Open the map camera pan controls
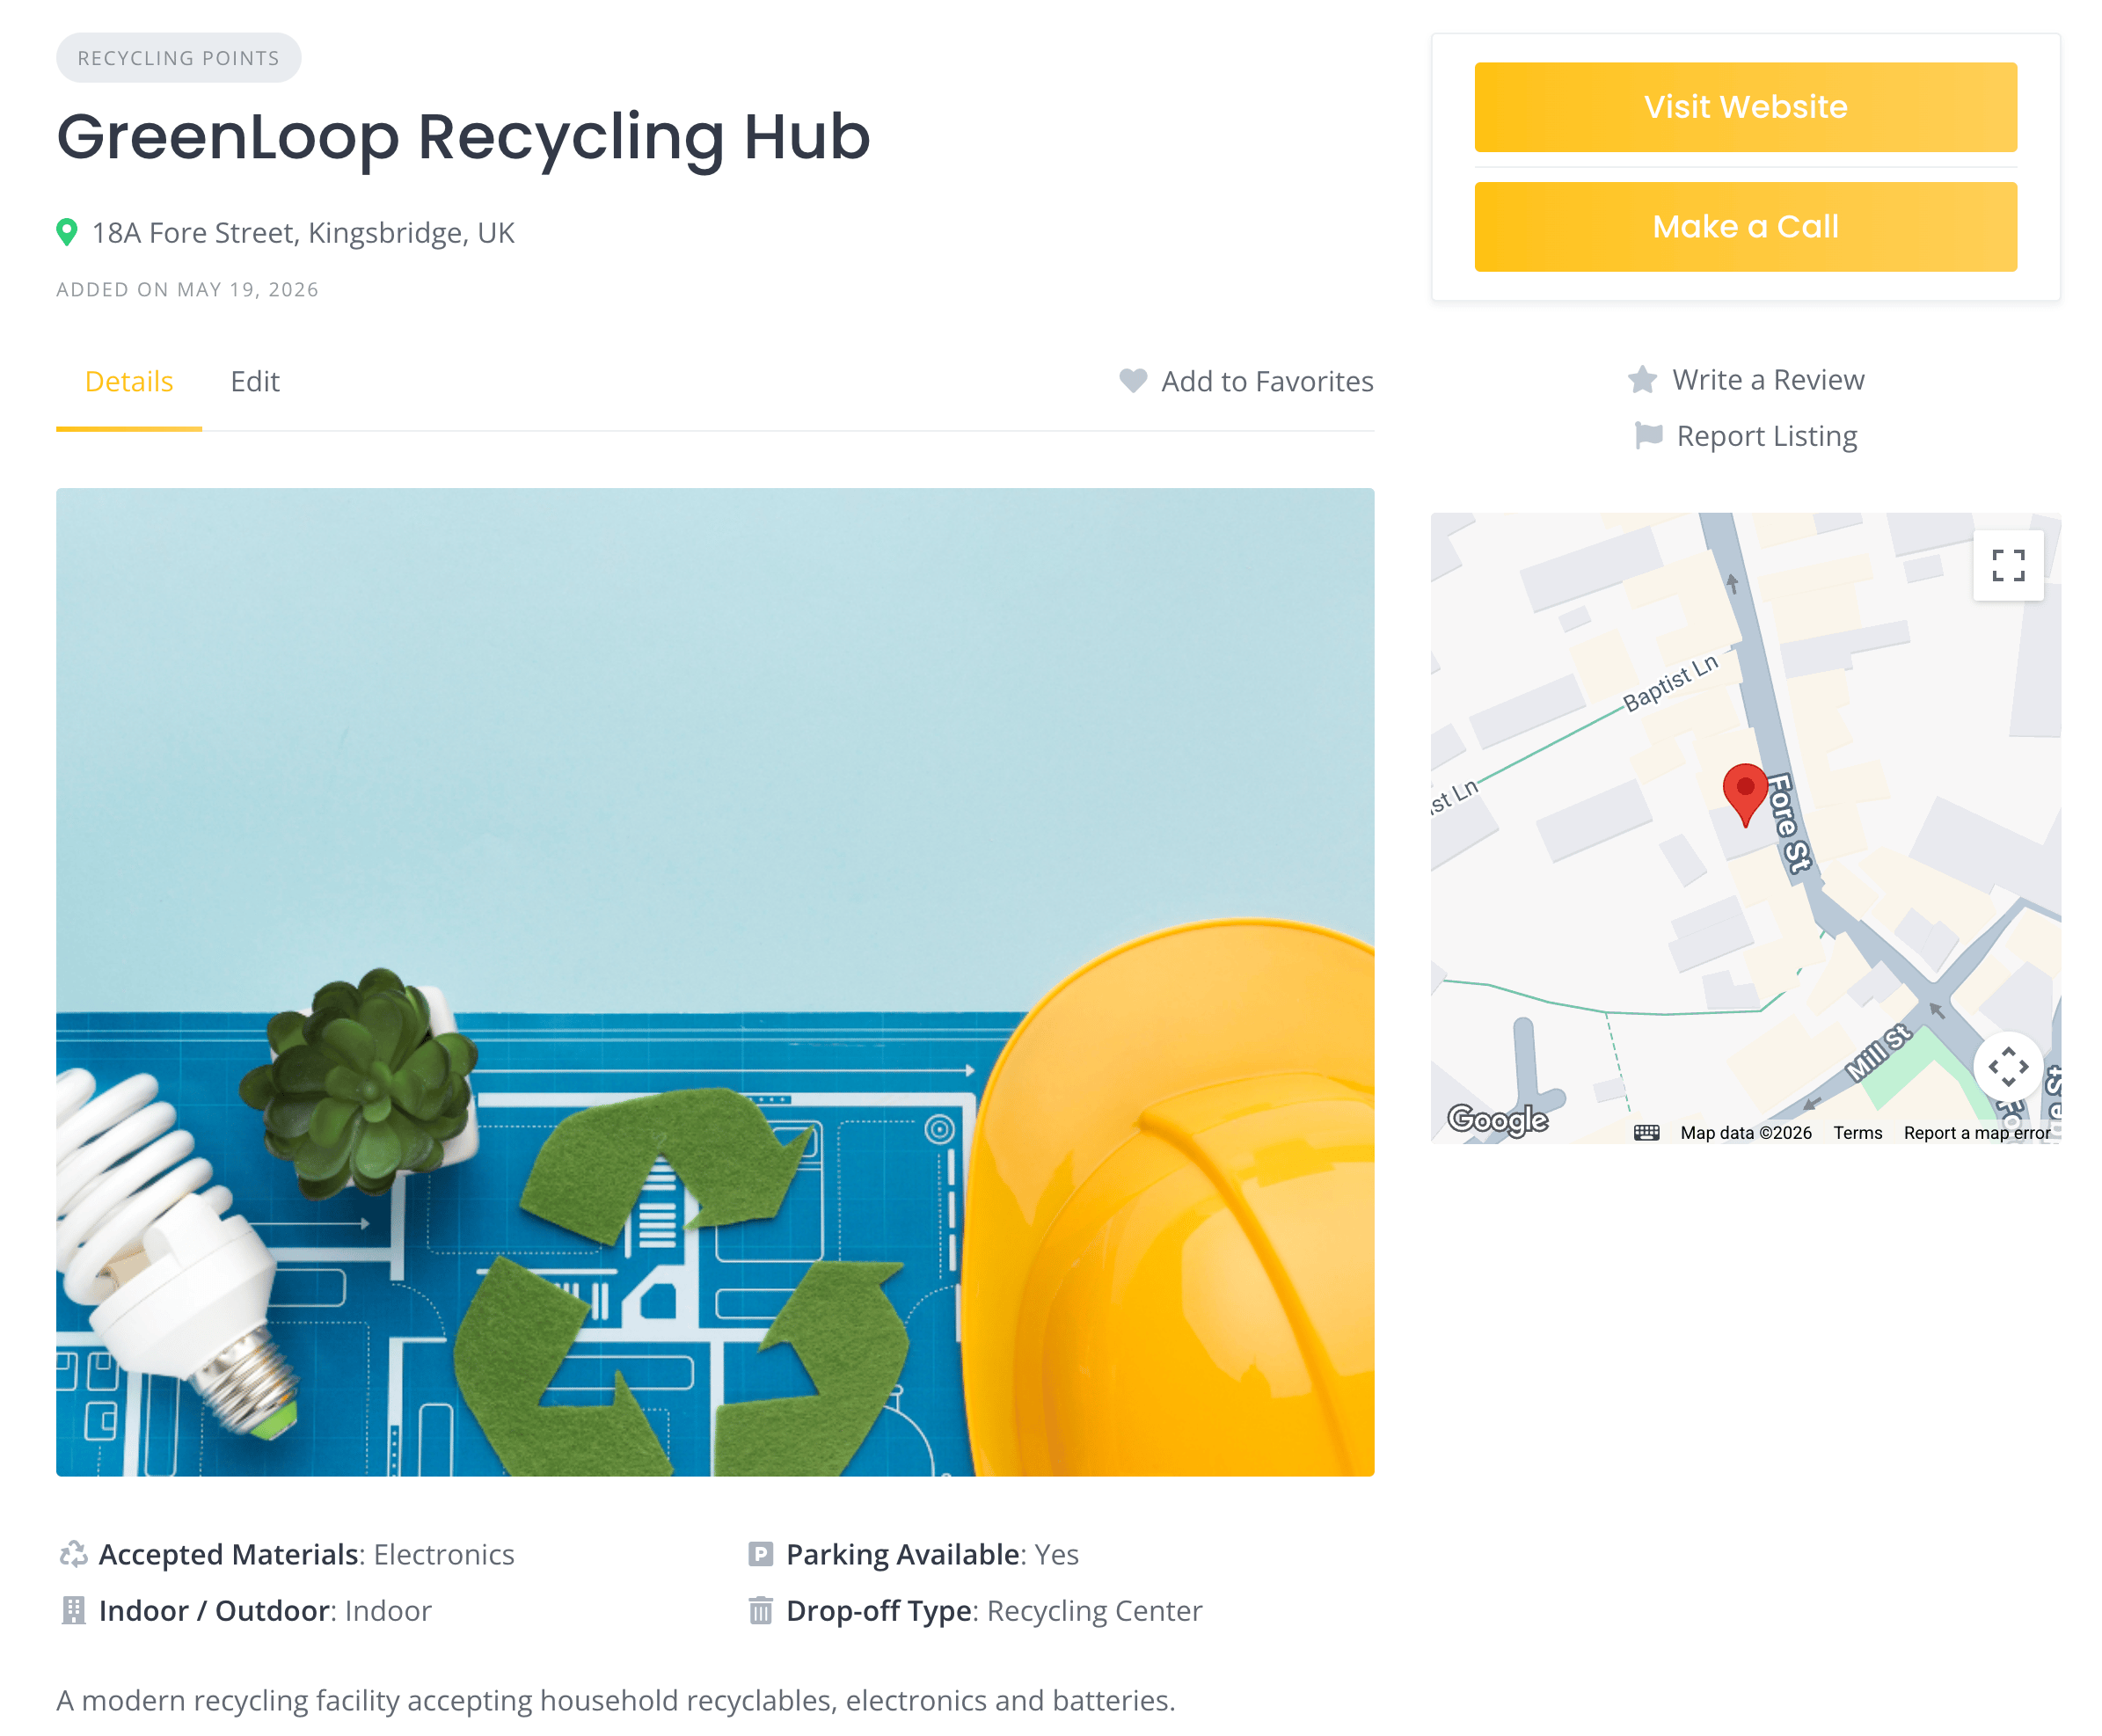Image resolution: width=2102 pixels, height=1736 pixels. 2007,1066
